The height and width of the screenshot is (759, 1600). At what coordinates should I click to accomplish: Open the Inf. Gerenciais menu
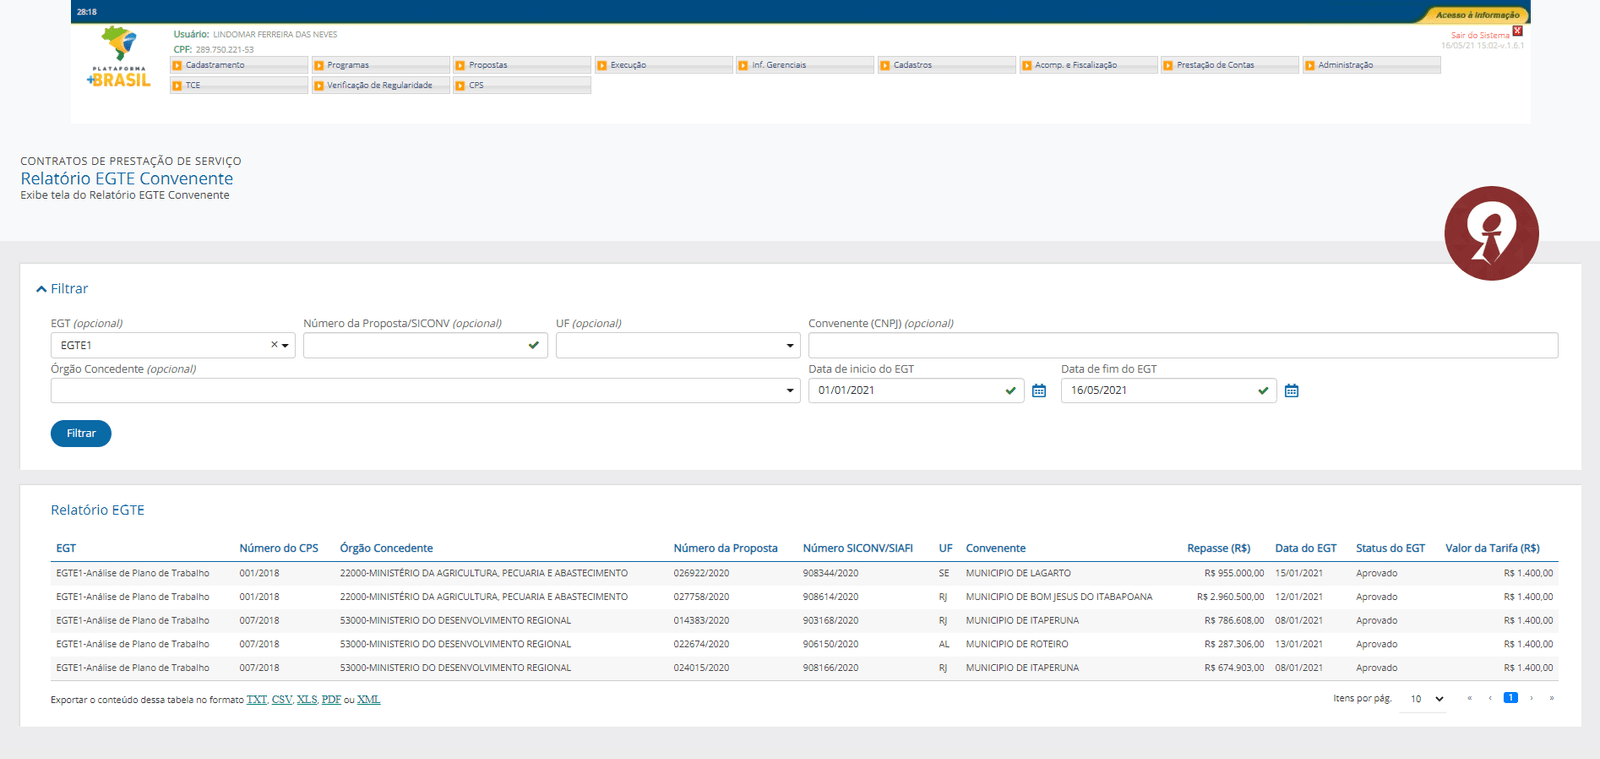click(805, 65)
